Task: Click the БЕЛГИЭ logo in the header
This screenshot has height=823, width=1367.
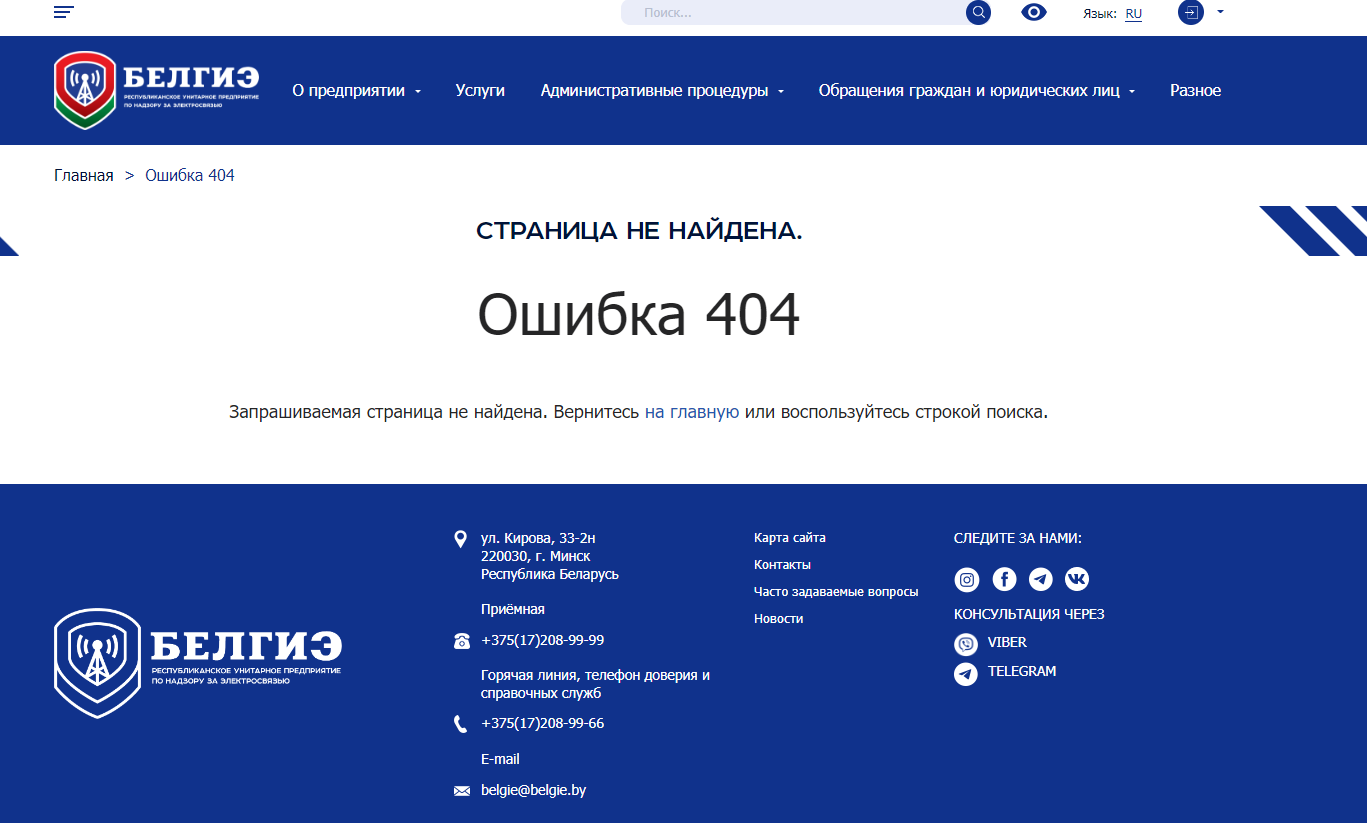Action: click(156, 90)
